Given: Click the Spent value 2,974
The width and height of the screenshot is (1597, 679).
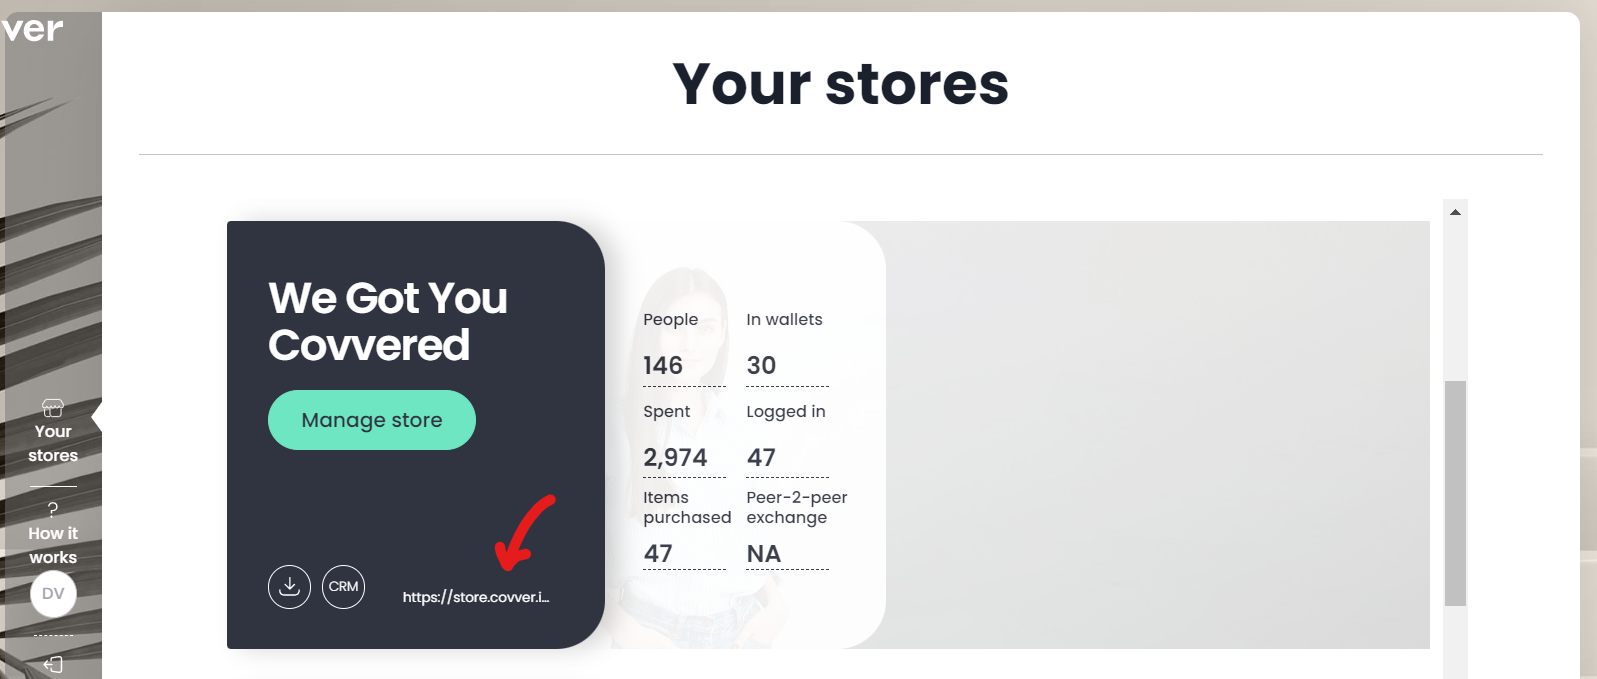Looking at the screenshot, I should click(675, 458).
